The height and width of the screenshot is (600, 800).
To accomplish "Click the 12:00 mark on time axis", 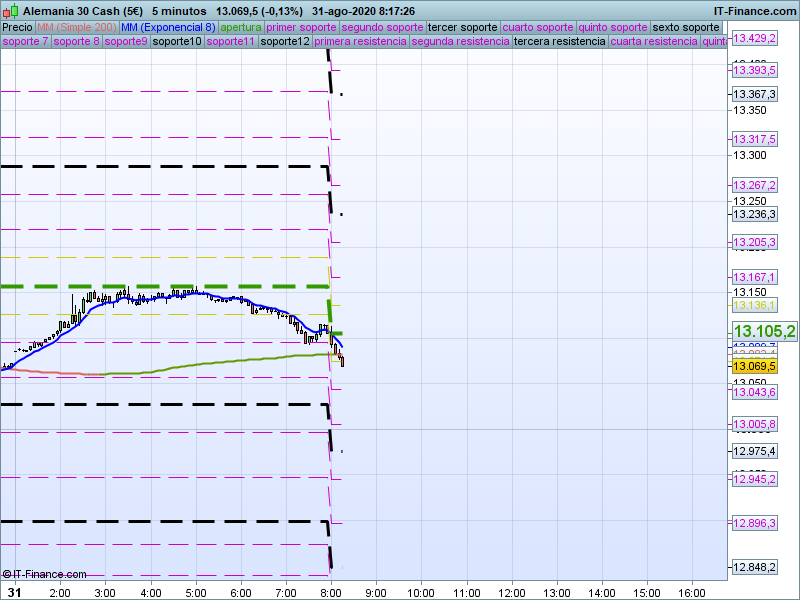I will click(x=512, y=592).
